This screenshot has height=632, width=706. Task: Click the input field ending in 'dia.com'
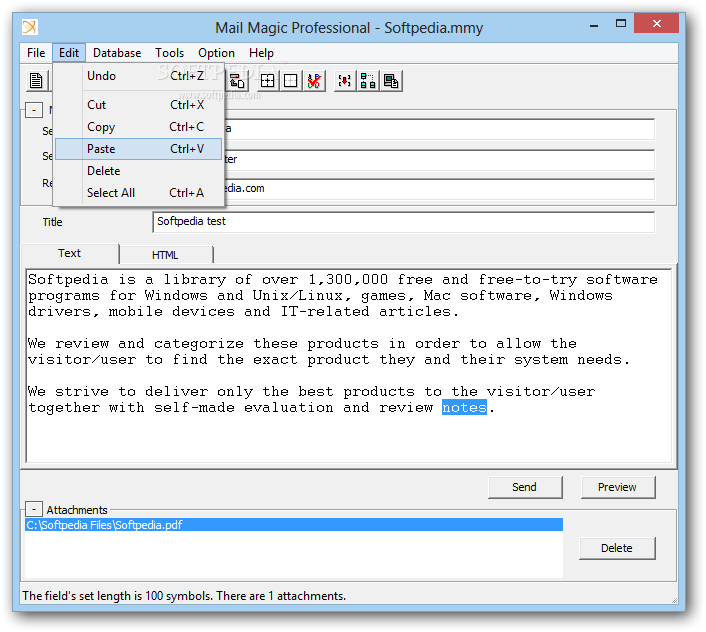coord(439,189)
